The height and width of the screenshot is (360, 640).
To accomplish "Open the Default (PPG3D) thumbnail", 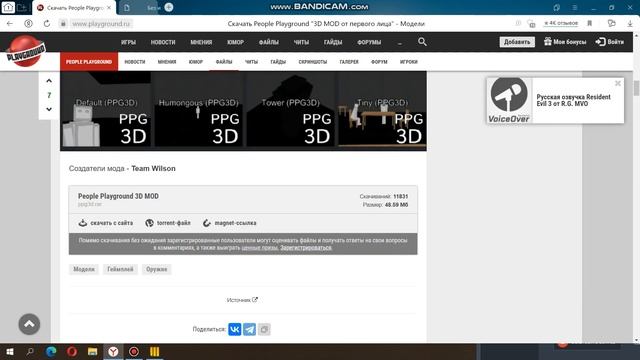I will click(106, 110).
